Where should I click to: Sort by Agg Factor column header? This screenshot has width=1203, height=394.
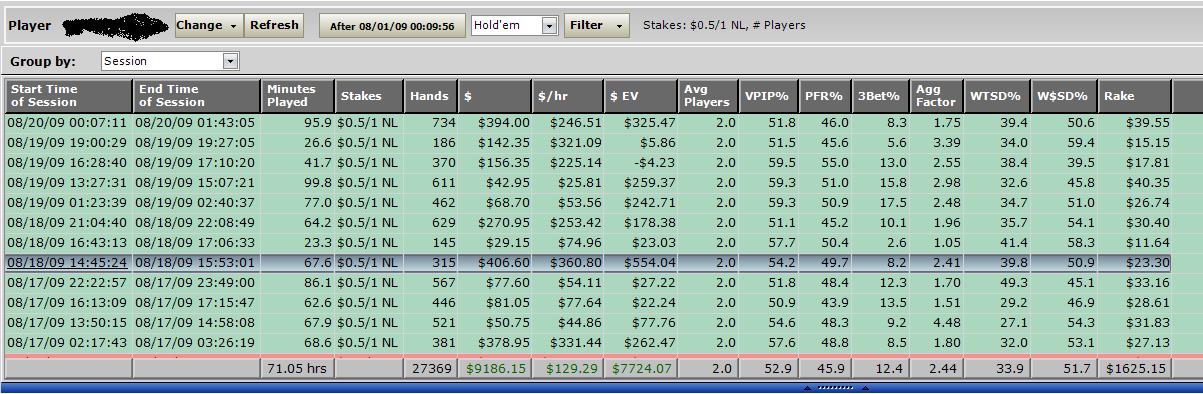(937, 96)
